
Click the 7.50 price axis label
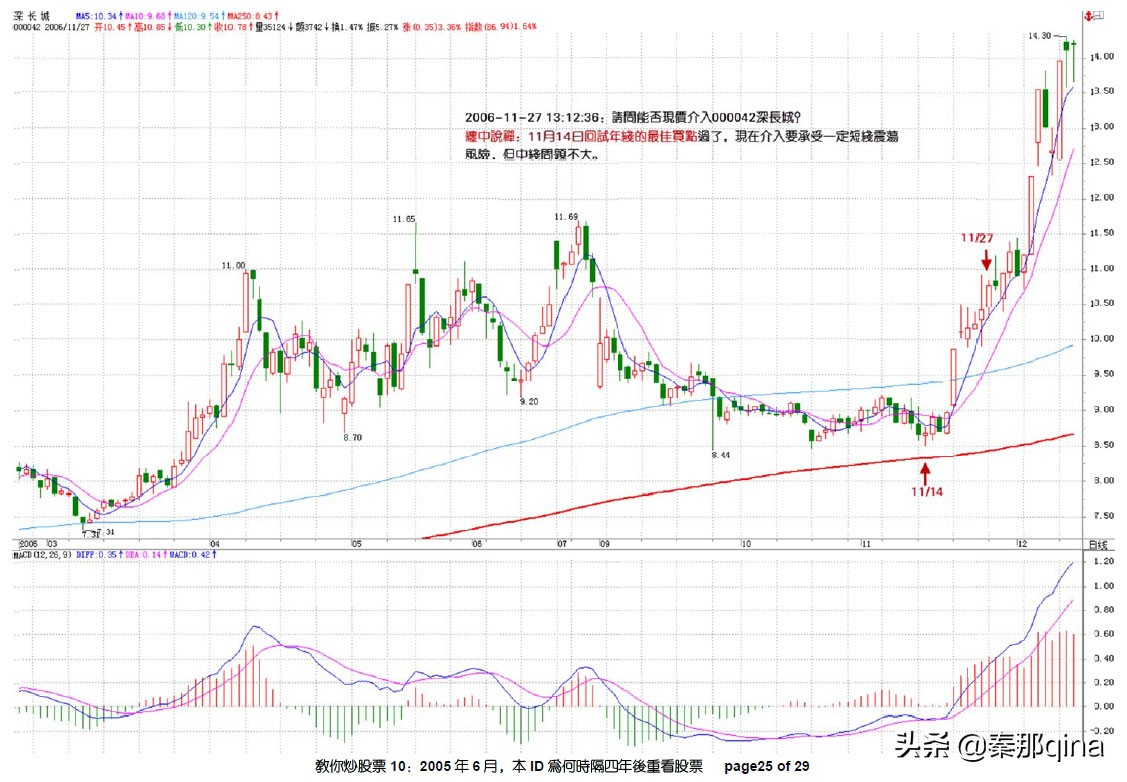tap(1103, 516)
